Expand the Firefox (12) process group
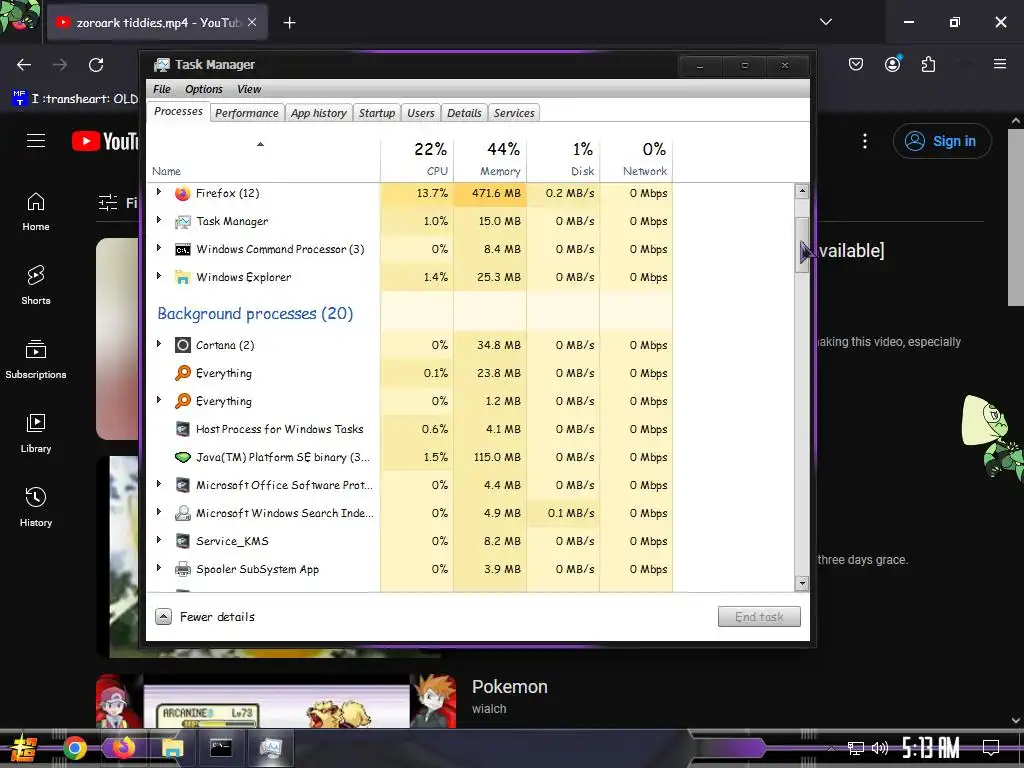 pos(159,192)
